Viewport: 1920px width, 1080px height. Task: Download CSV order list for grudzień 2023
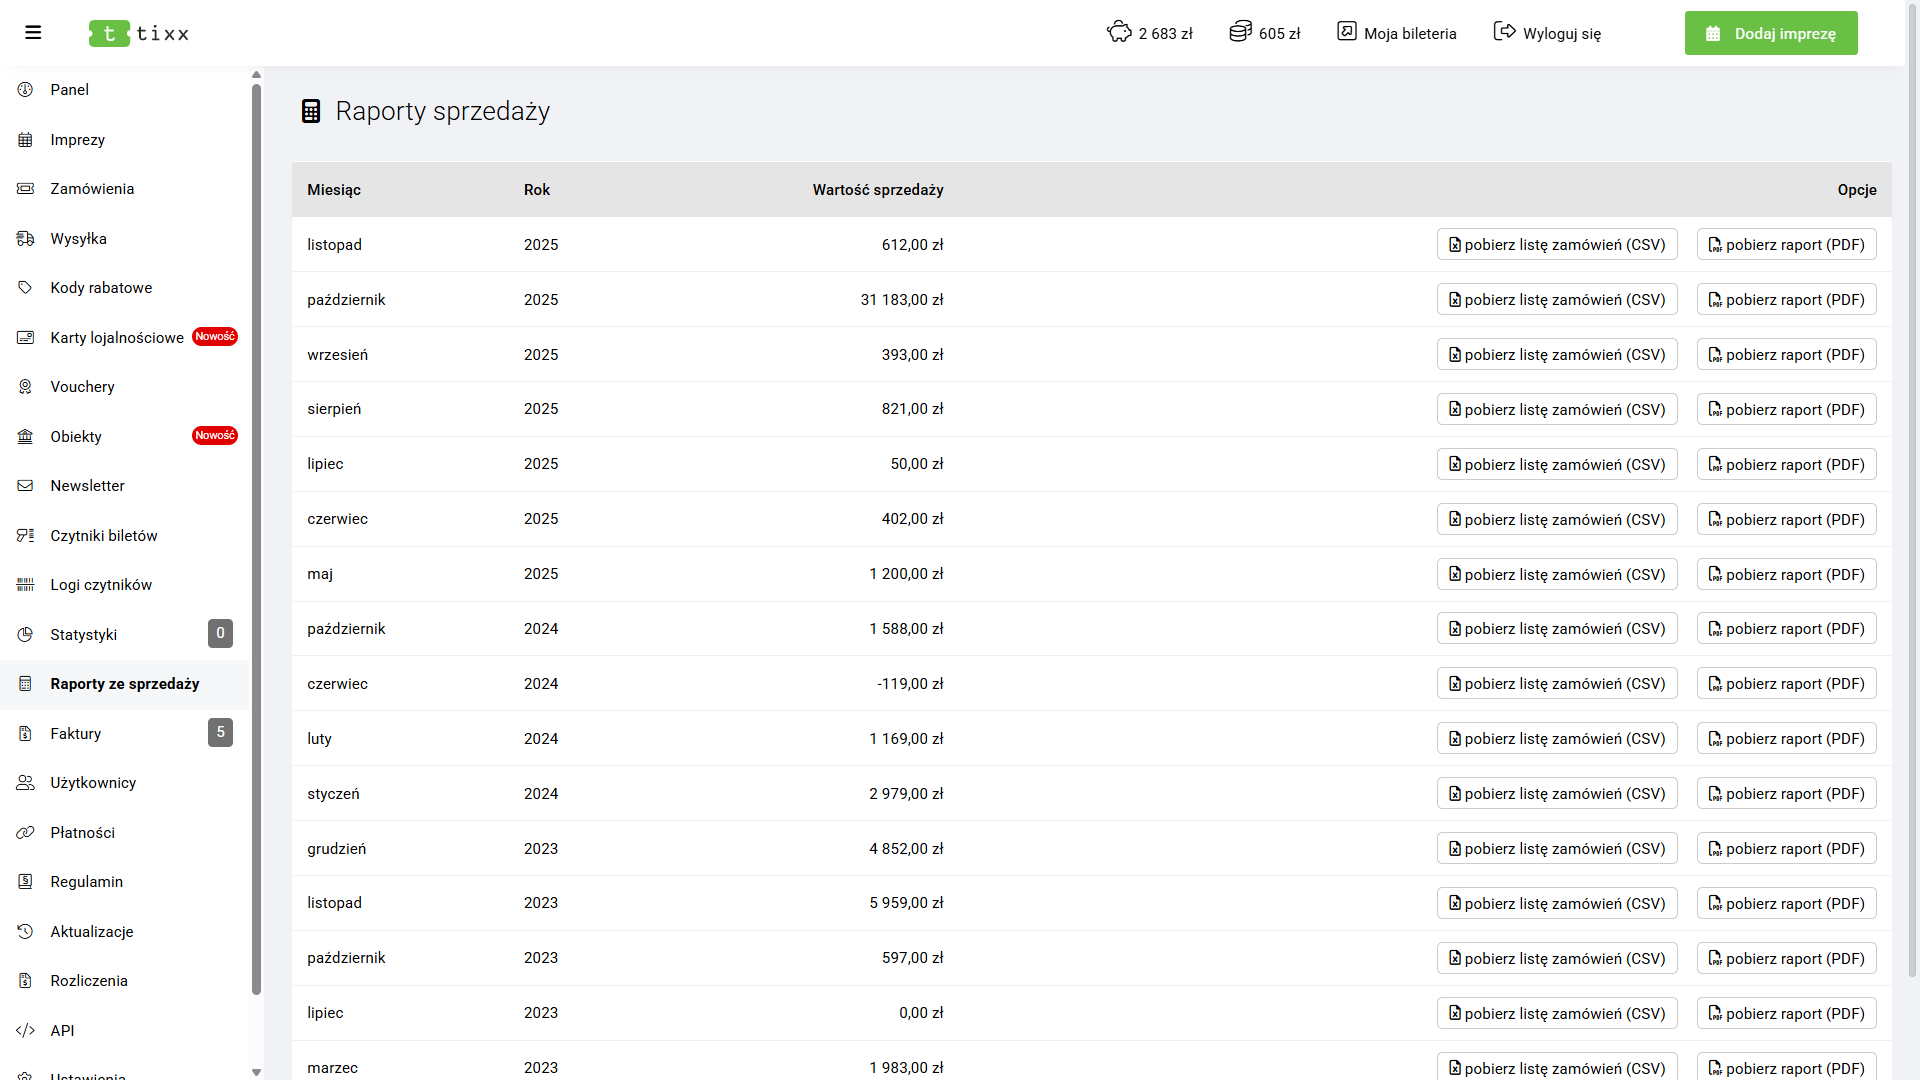1556,849
